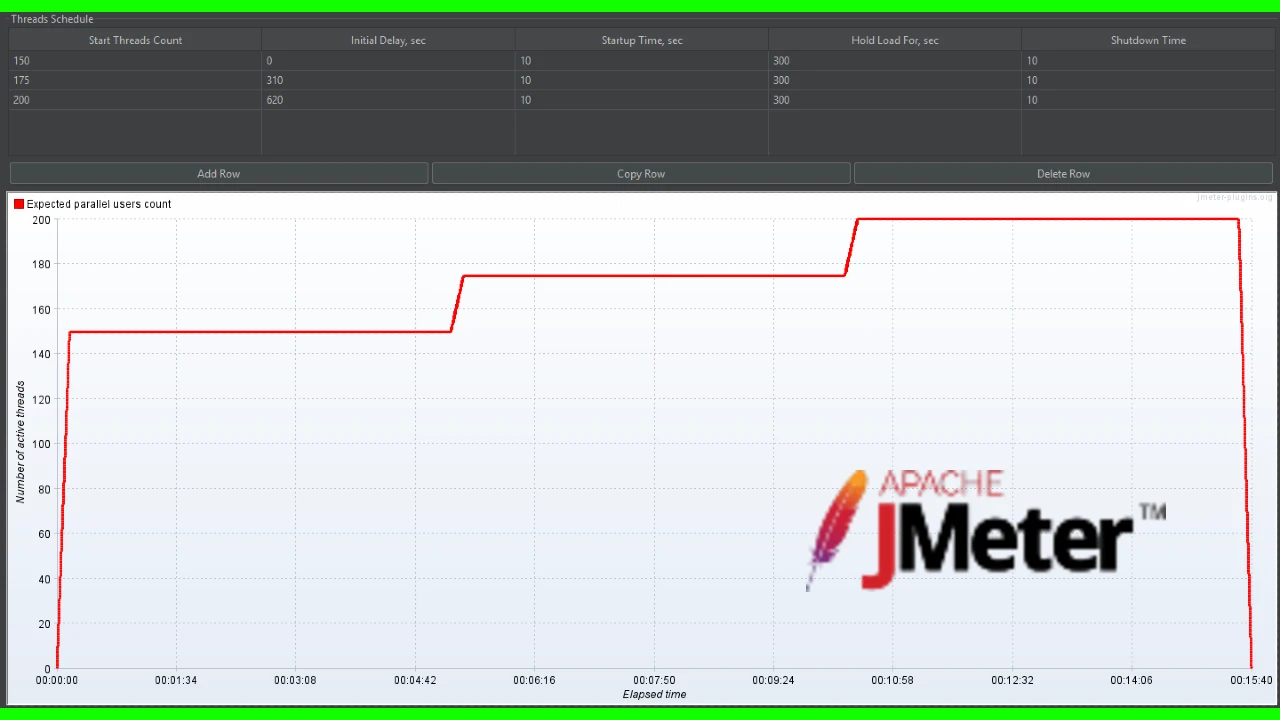Click the 100 value on the threads axis
The width and height of the screenshot is (1280, 720).
[x=41, y=444]
